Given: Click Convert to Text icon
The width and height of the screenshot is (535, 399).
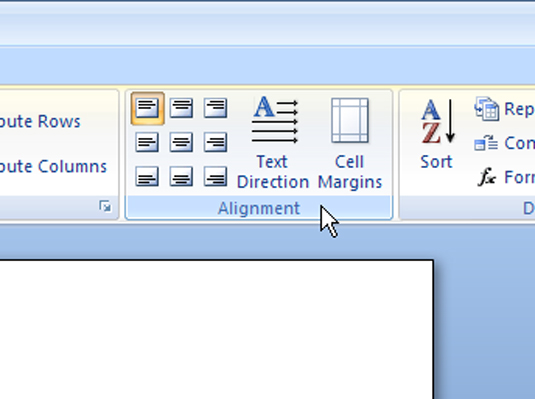Looking at the screenshot, I should pos(486,143).
